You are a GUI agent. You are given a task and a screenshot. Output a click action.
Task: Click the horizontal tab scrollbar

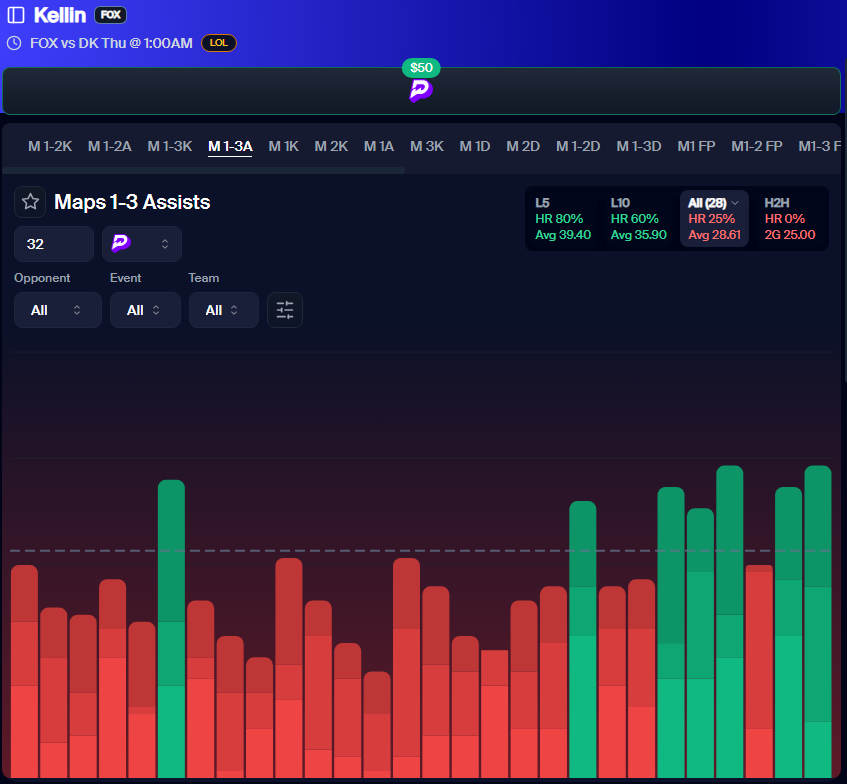point(204,171)
